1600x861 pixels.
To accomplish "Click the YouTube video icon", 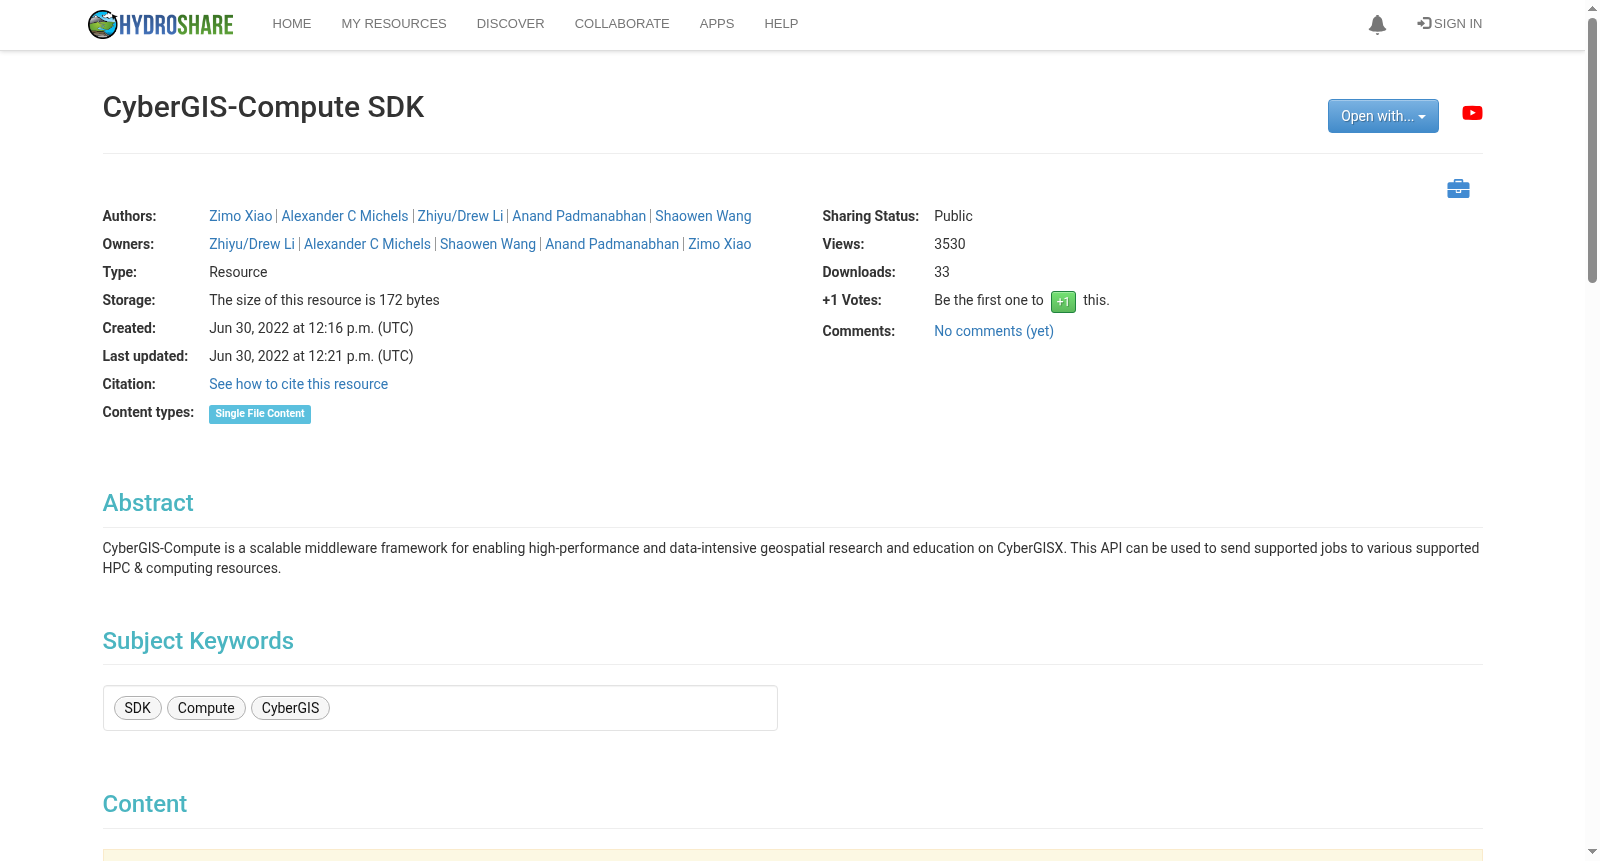I will click(x=1472, y=113).
